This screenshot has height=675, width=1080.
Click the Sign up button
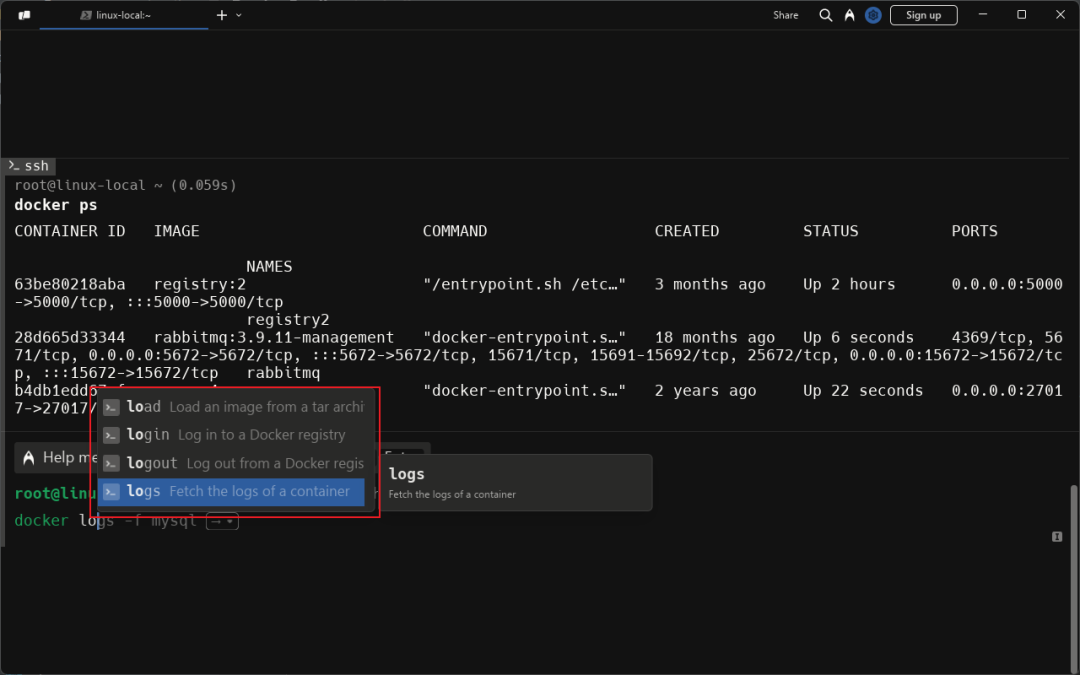(x=923, y=15)
